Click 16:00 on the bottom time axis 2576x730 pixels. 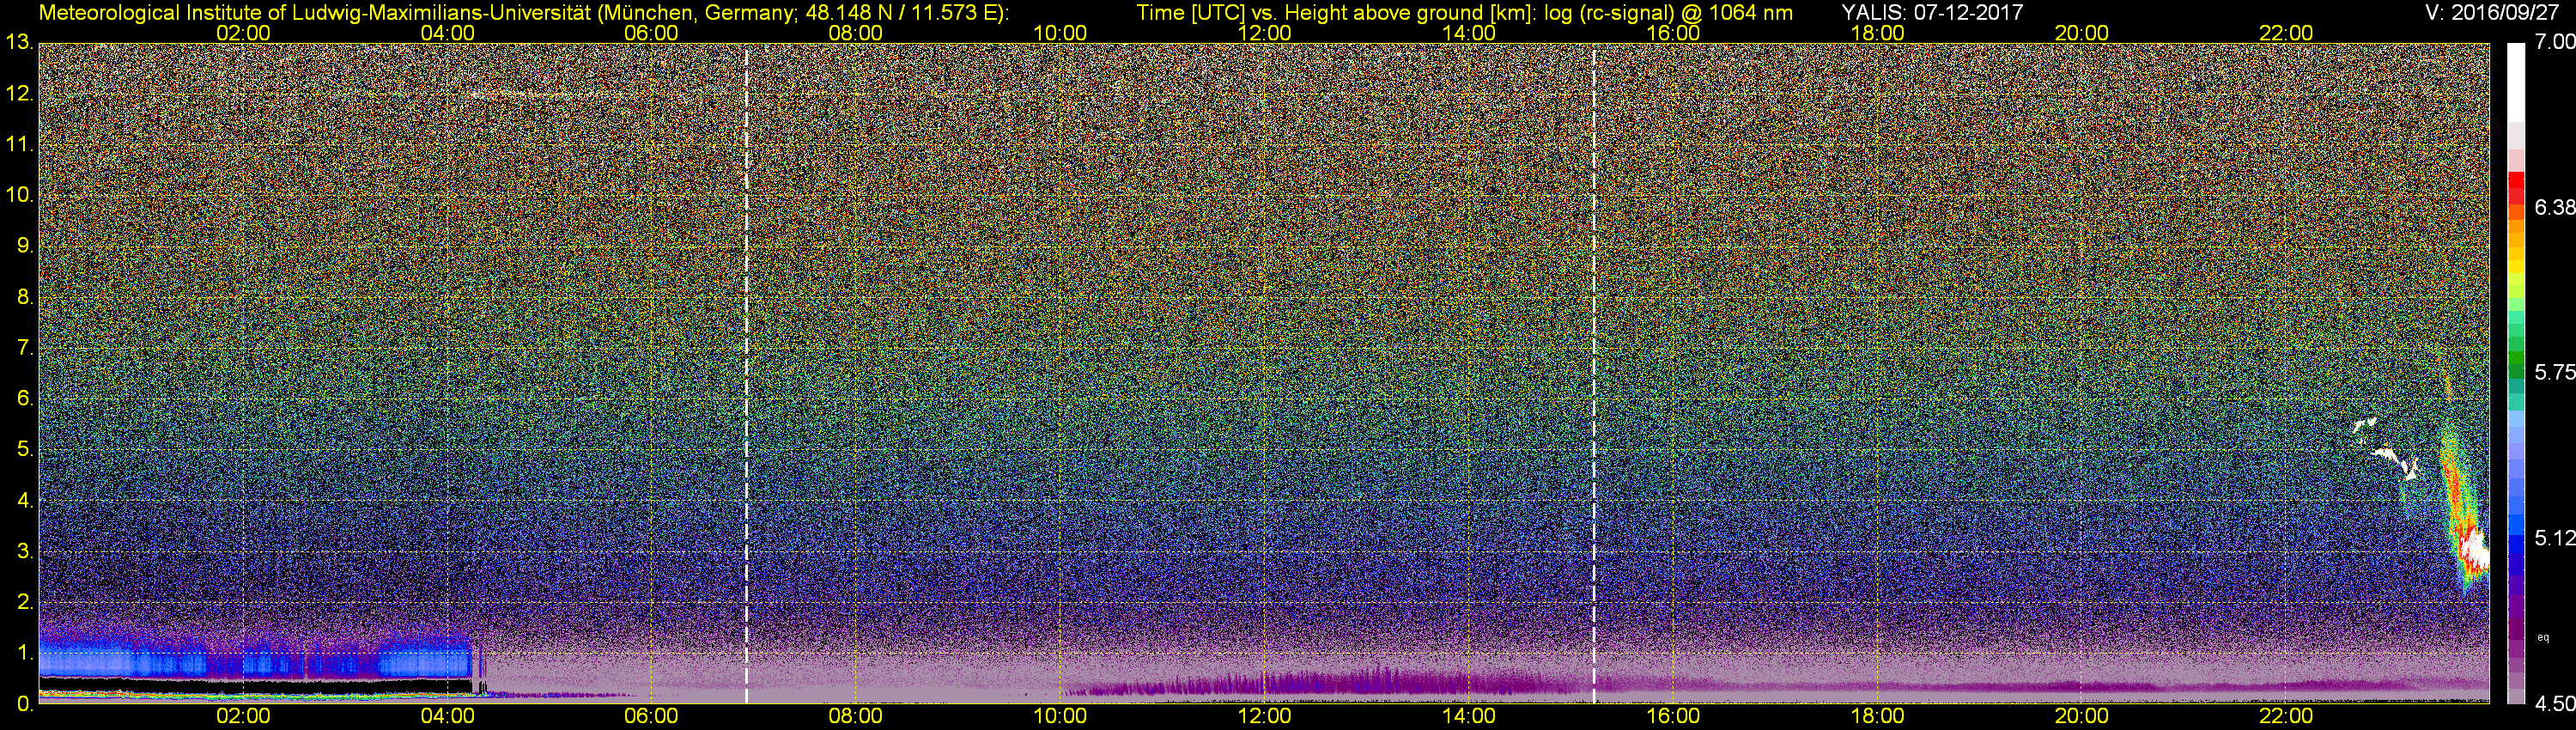1673,717
